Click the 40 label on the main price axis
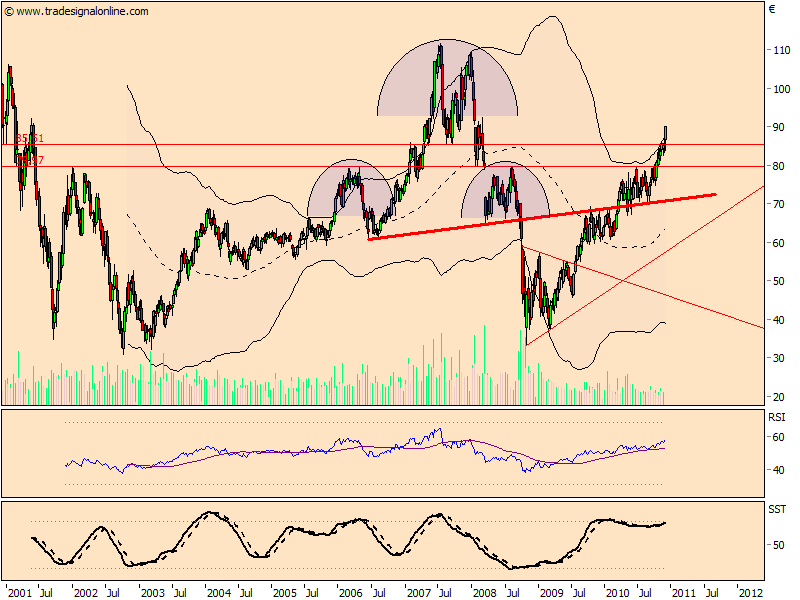The height and width of the screenshot is (600, 800). 779,320
